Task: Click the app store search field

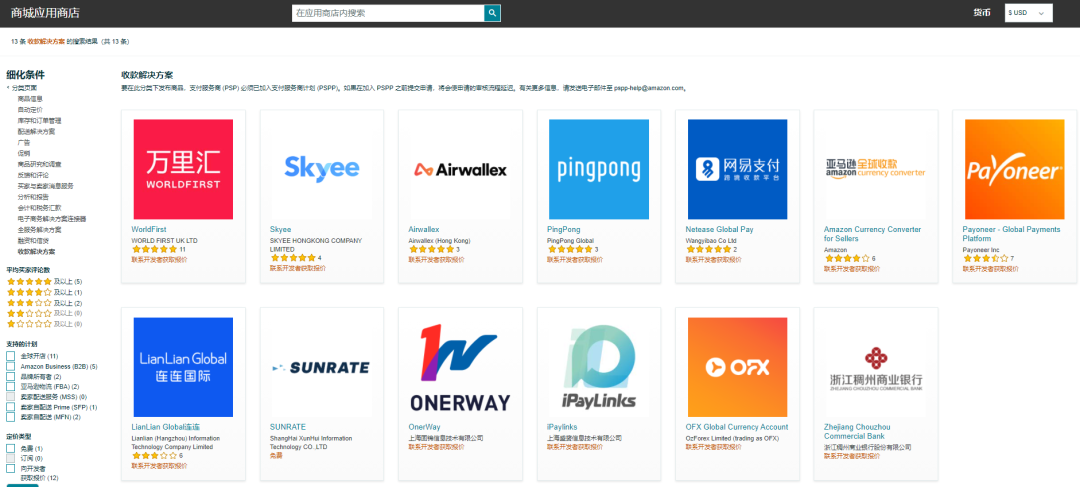Action: [x=388, y=13]
